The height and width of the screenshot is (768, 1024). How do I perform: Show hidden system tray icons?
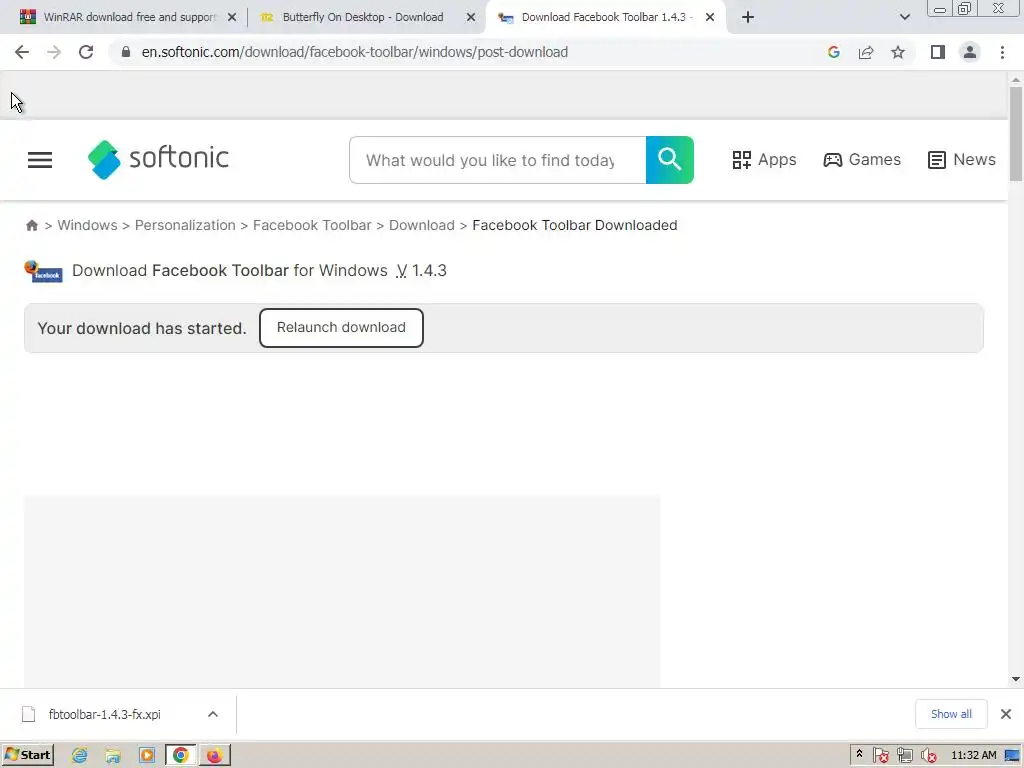tap(859, 755)
